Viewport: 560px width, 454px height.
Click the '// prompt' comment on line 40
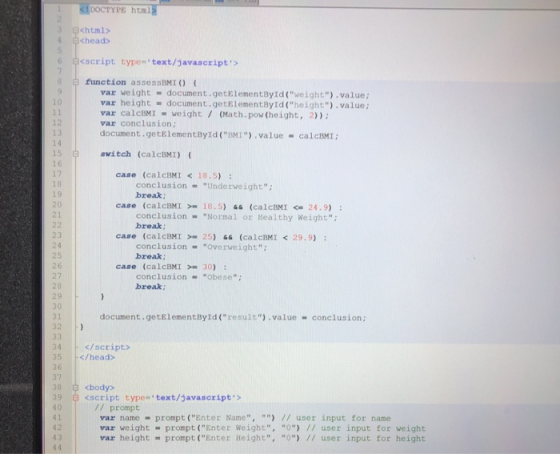click(118, 408)
